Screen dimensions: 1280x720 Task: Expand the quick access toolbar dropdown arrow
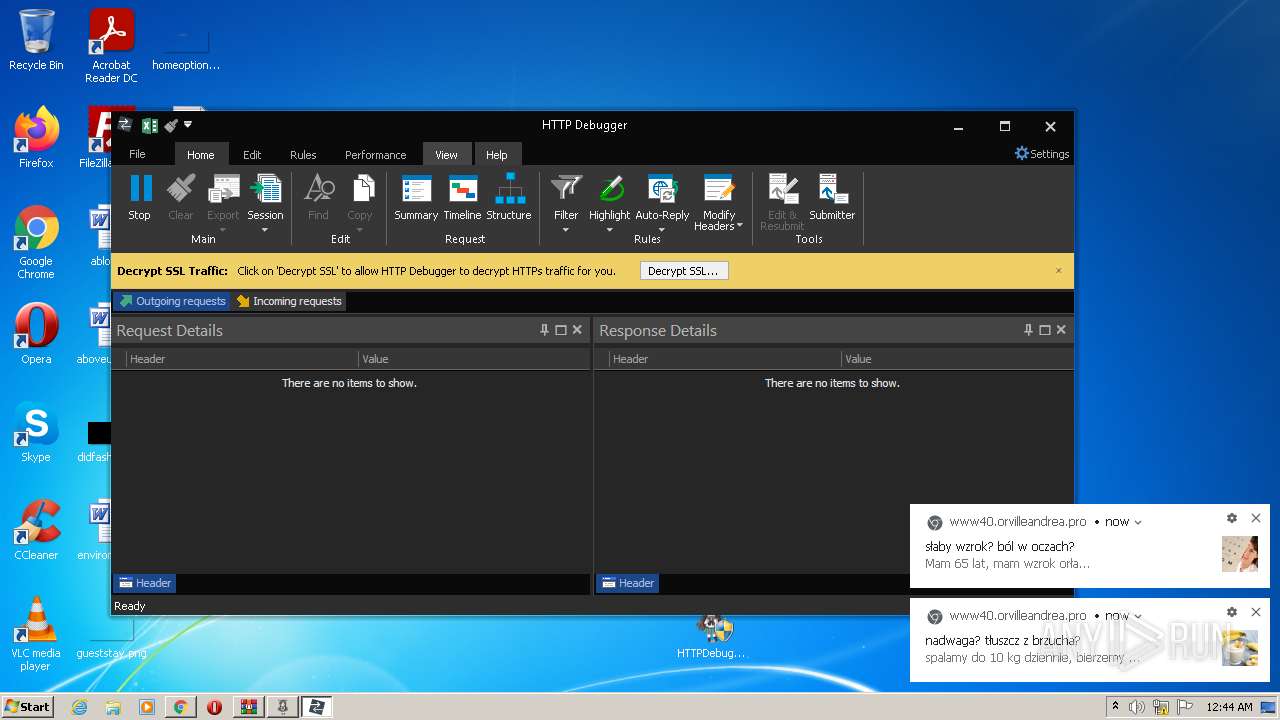[188, 125]
